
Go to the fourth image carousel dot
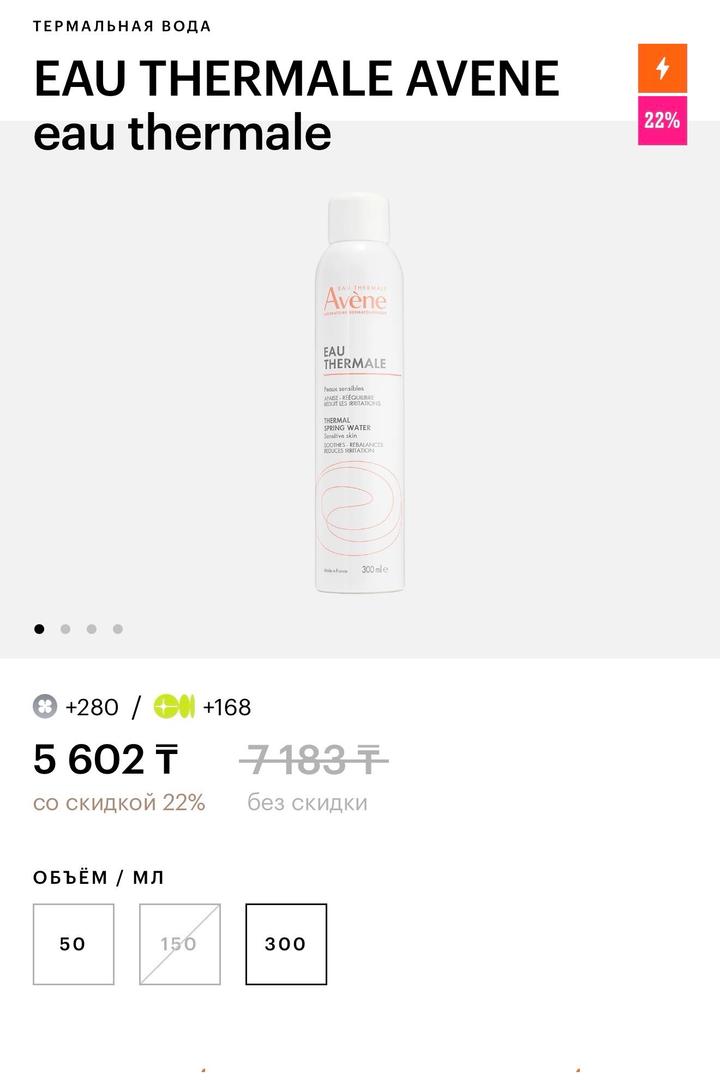click(x=118, y=629)
